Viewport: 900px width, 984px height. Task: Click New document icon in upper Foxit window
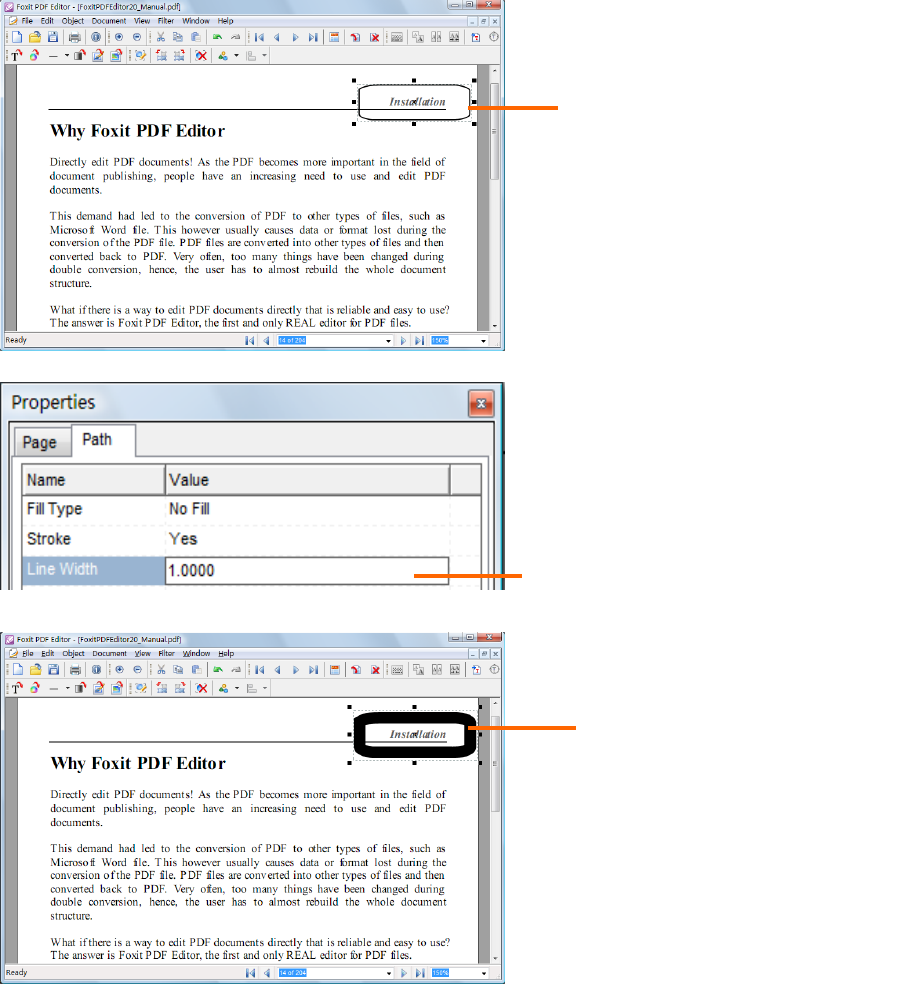tap(17, 37)
